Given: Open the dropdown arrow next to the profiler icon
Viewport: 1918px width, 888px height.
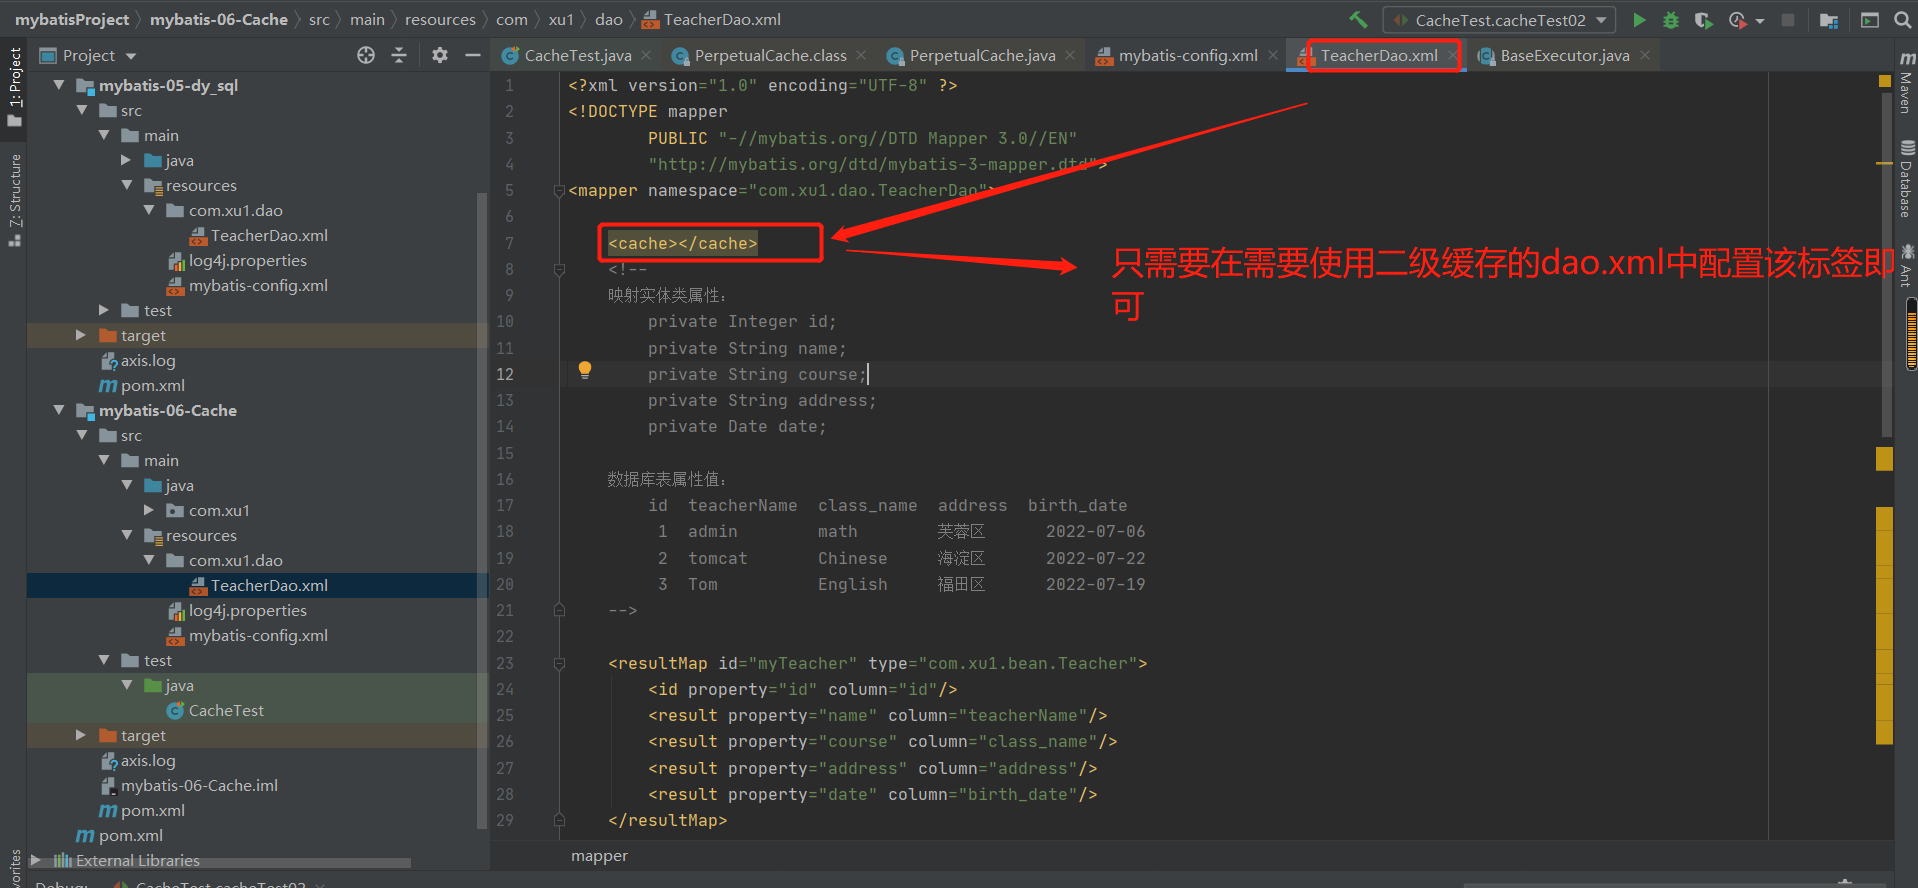Looking at the screenshot, I should 1759,20.
